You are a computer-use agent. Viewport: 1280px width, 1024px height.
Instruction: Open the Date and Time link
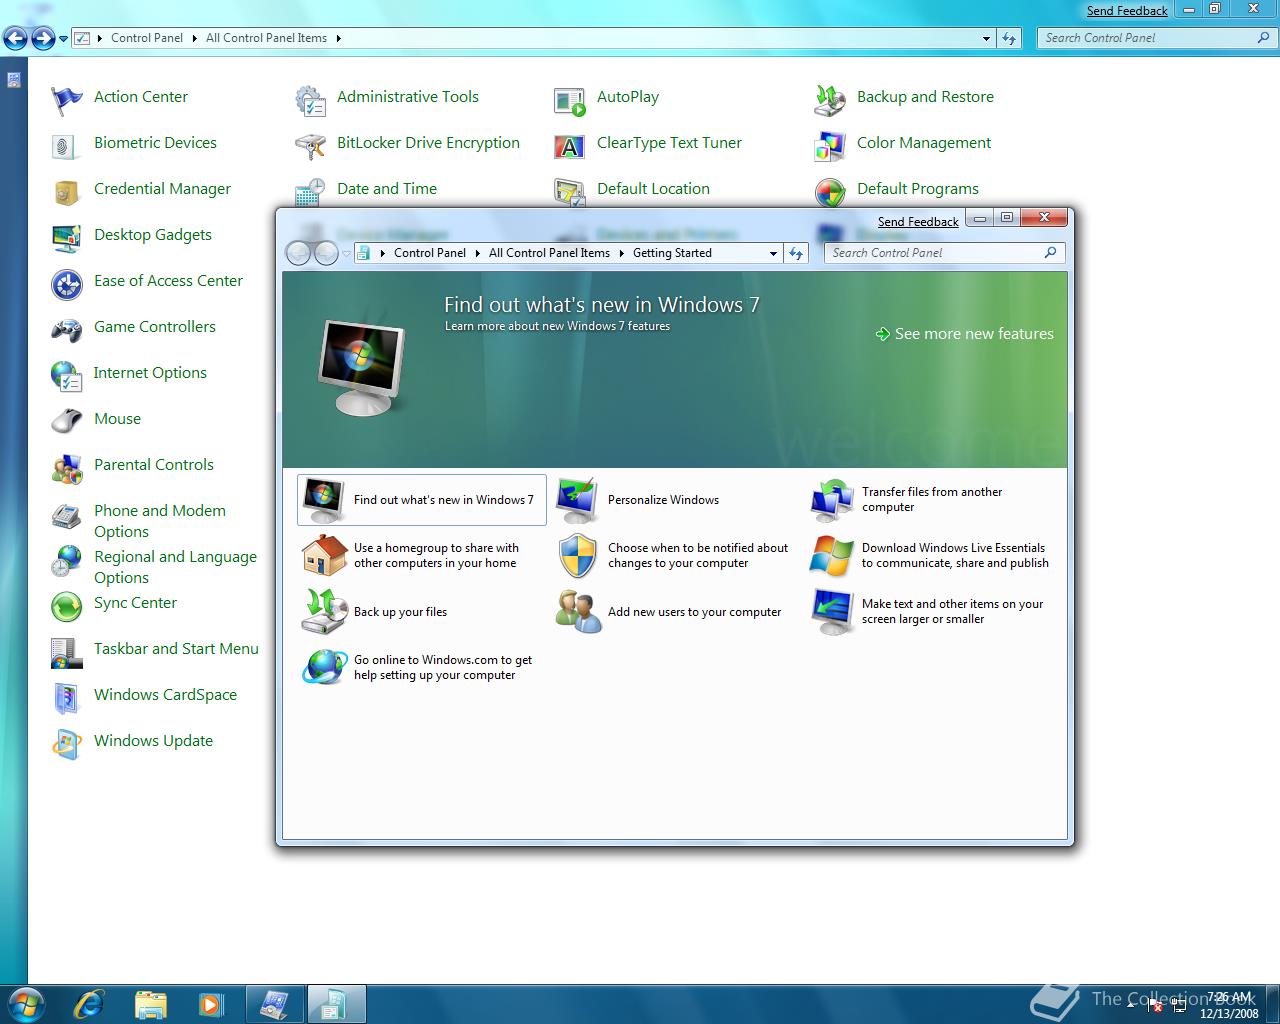(x=387, y=189)
